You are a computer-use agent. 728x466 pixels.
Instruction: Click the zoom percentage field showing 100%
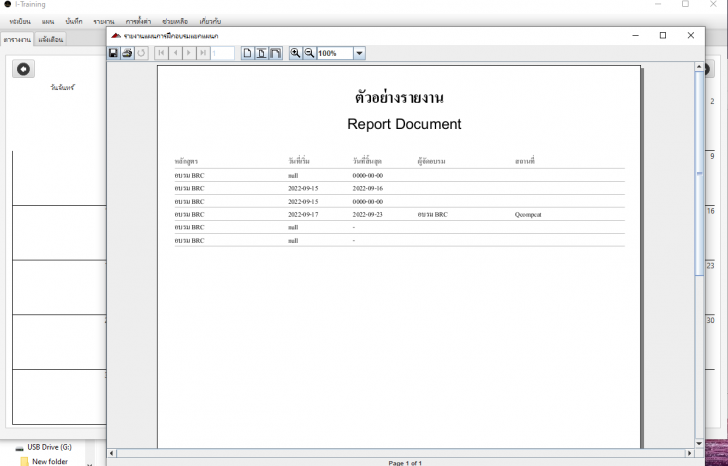click(335, 53)
